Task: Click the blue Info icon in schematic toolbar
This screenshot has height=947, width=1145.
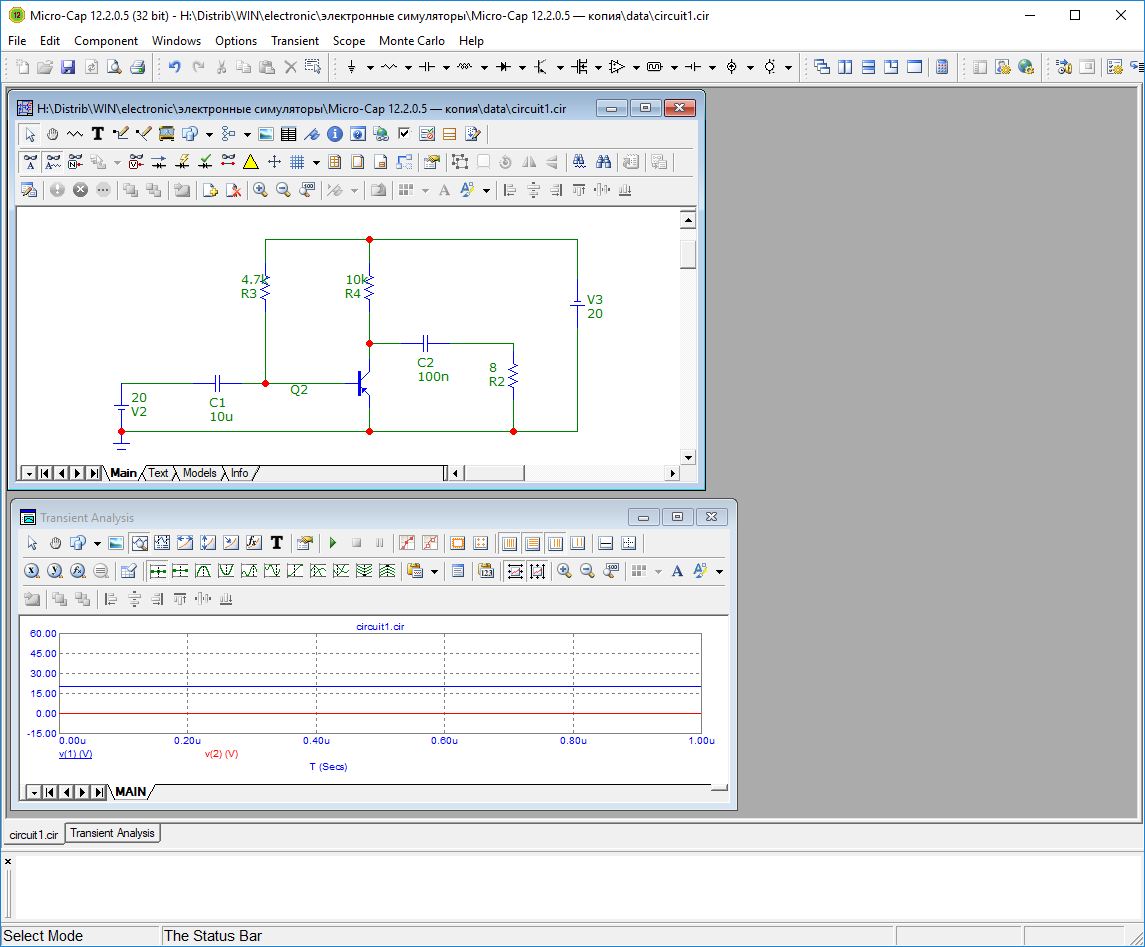Action: click(335, 134)
